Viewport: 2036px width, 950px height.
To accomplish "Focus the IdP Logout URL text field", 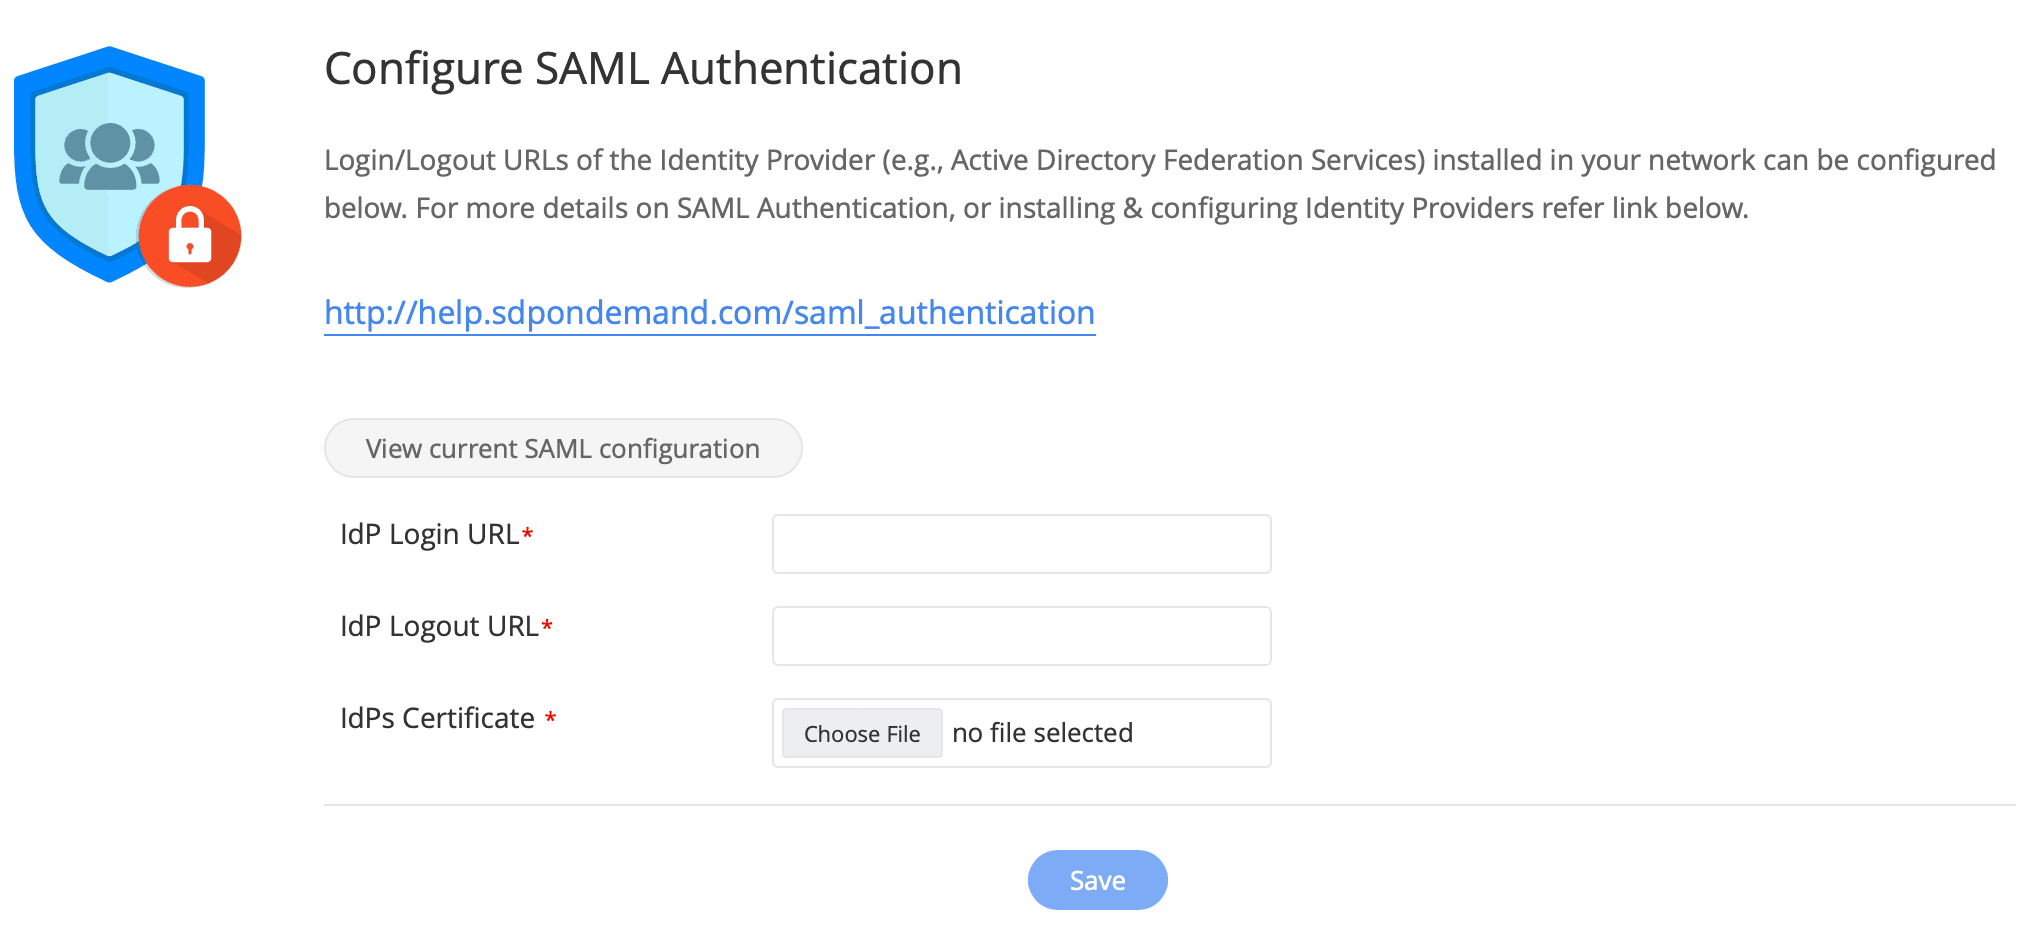I will (x=1021, y=636).
